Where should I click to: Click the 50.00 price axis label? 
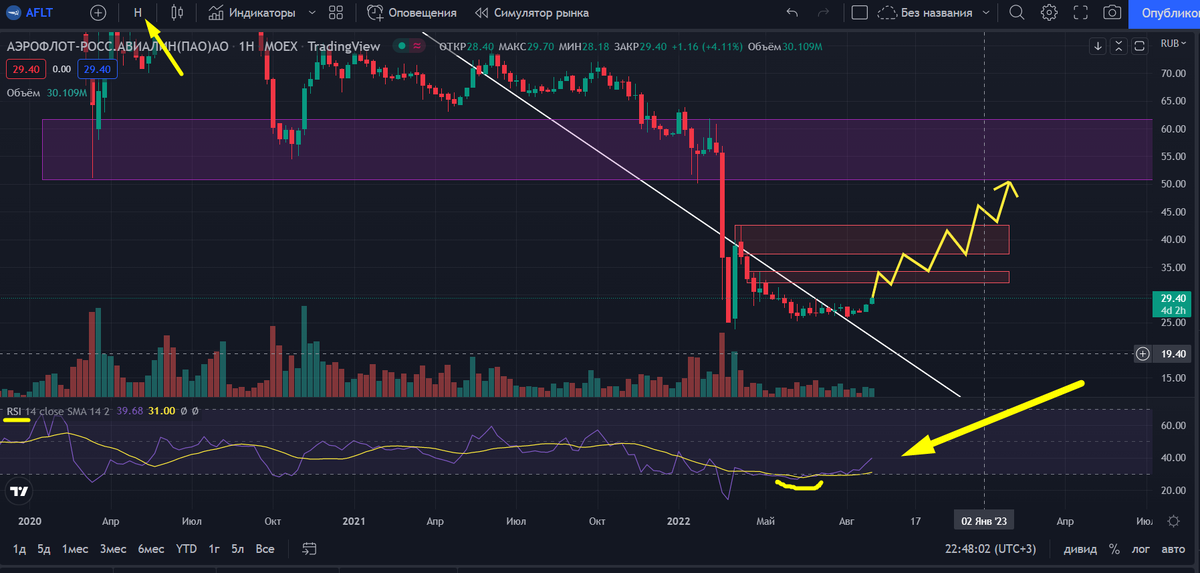(1172, 185)
